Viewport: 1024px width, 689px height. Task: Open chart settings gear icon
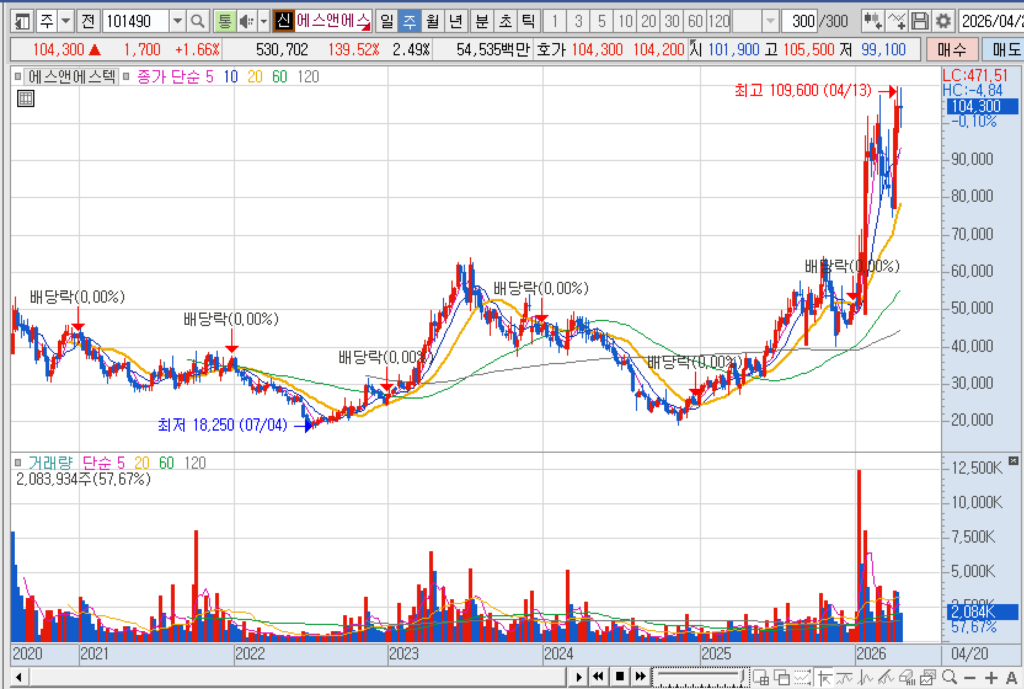tap(943, 22)
